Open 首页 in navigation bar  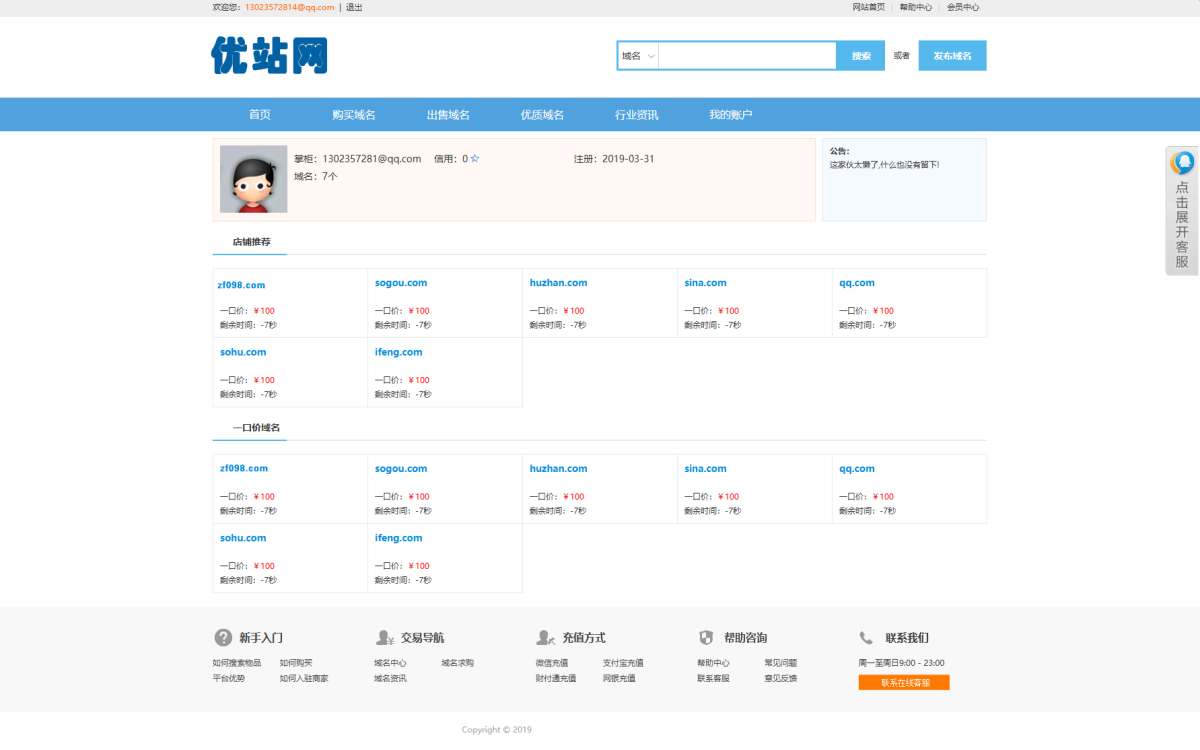pos(260,115)
